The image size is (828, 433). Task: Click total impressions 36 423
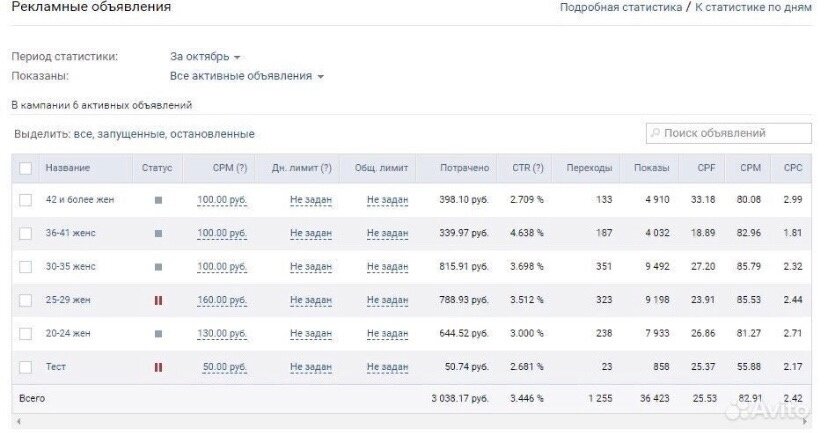[654, 398]
